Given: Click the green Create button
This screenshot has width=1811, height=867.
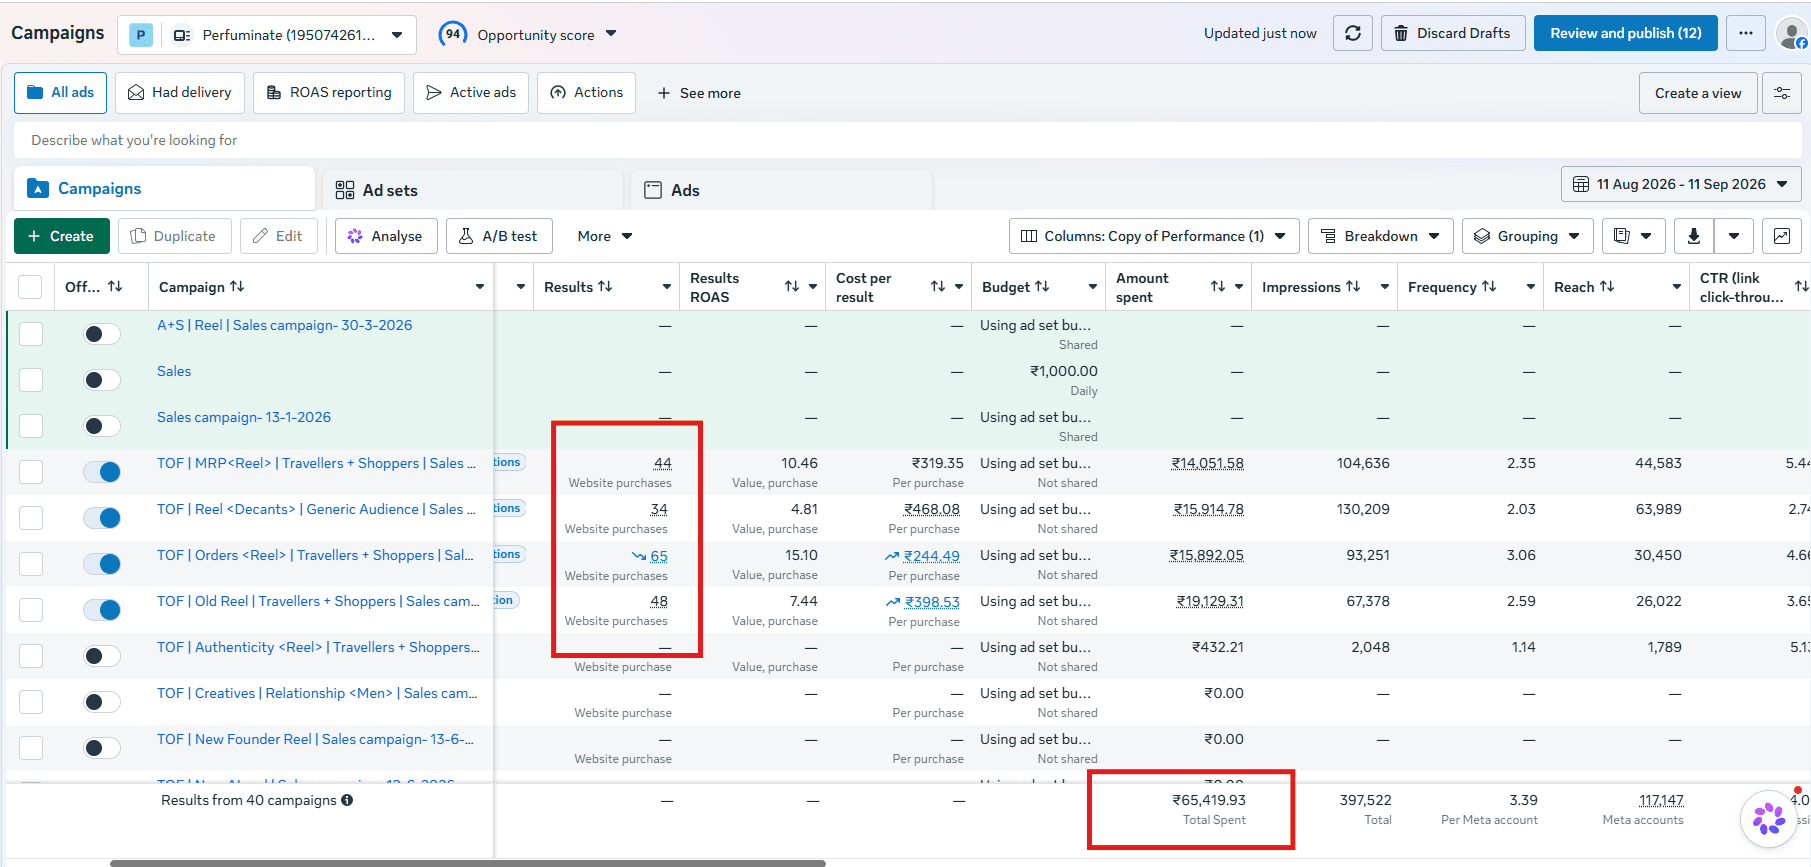Looking at the screenshot, I should click(61, 236).
